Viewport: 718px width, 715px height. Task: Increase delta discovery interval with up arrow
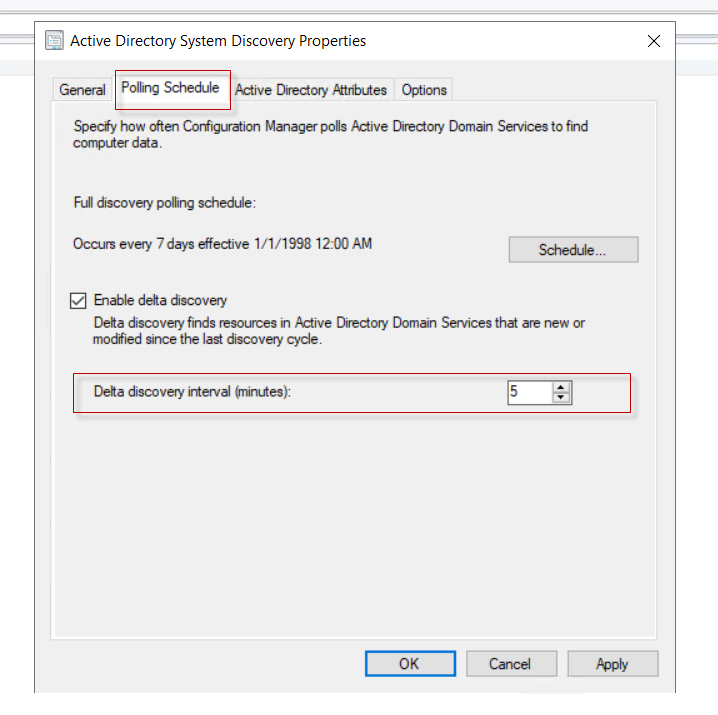(561, 387)
